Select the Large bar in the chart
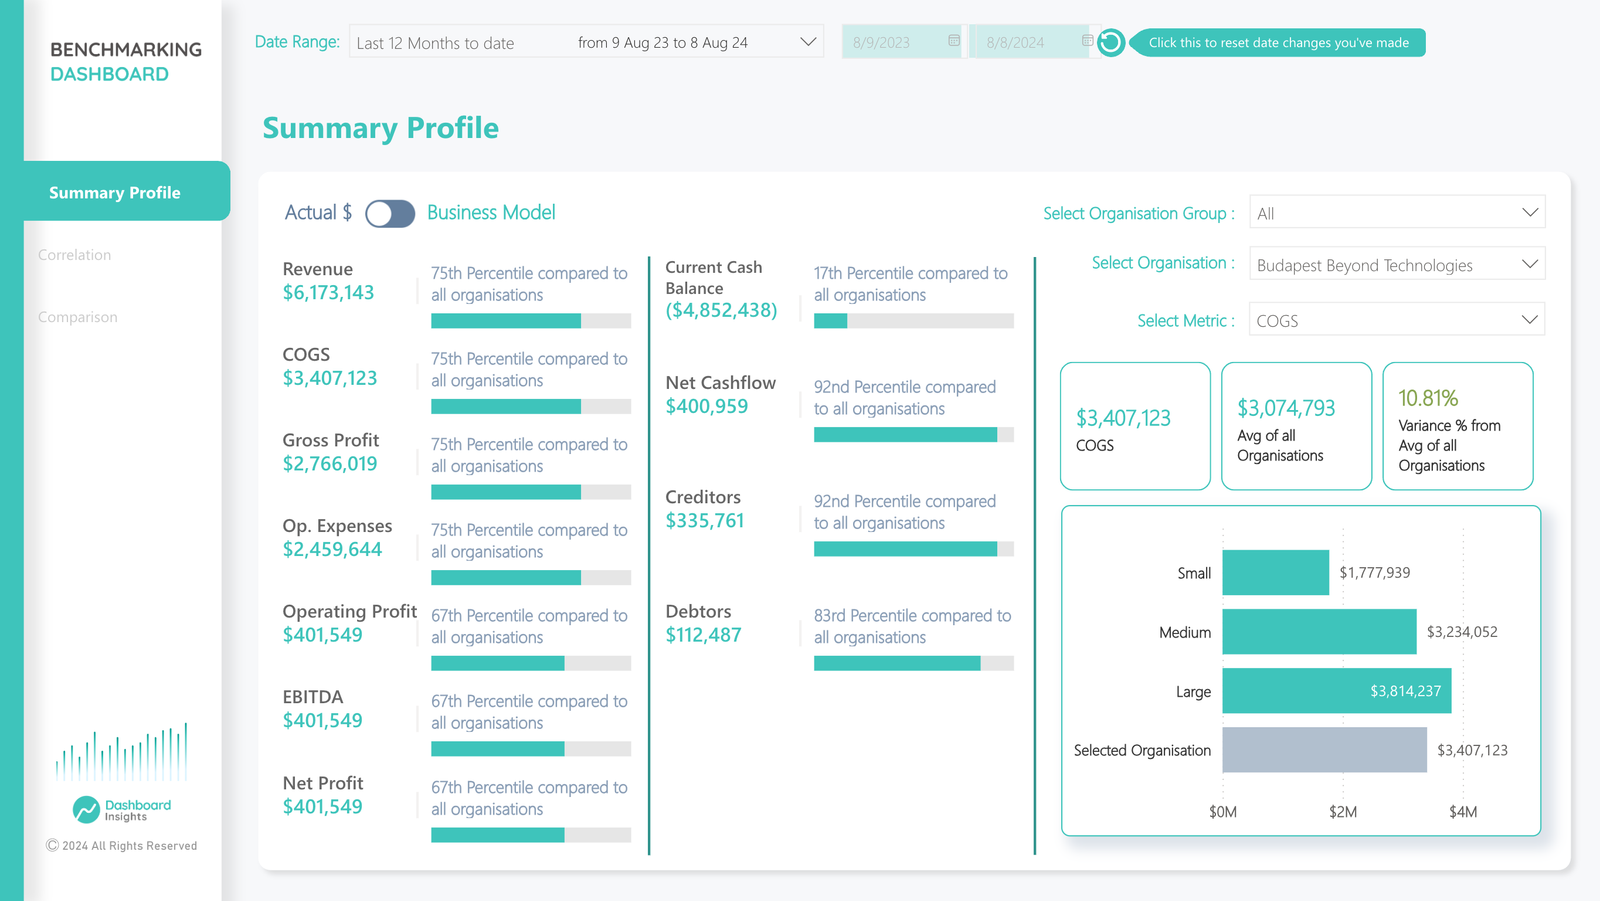This screenshot has width=1600, height=901. 1335,691
